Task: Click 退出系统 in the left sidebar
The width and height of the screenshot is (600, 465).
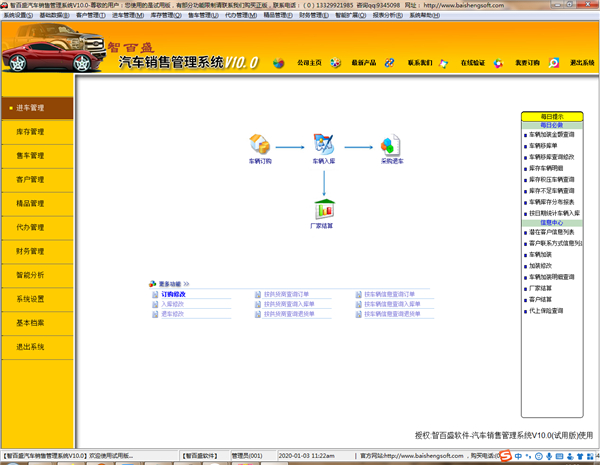Action: click(38, 347)
